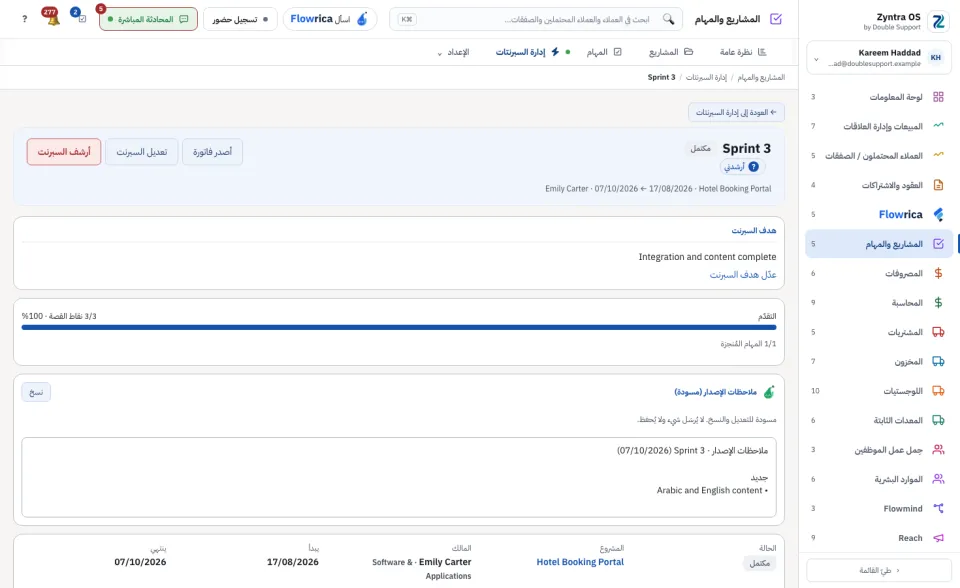Click owner Emily Carter text
The width and height of the screenshot is (960, 588).
click(445, 562)
